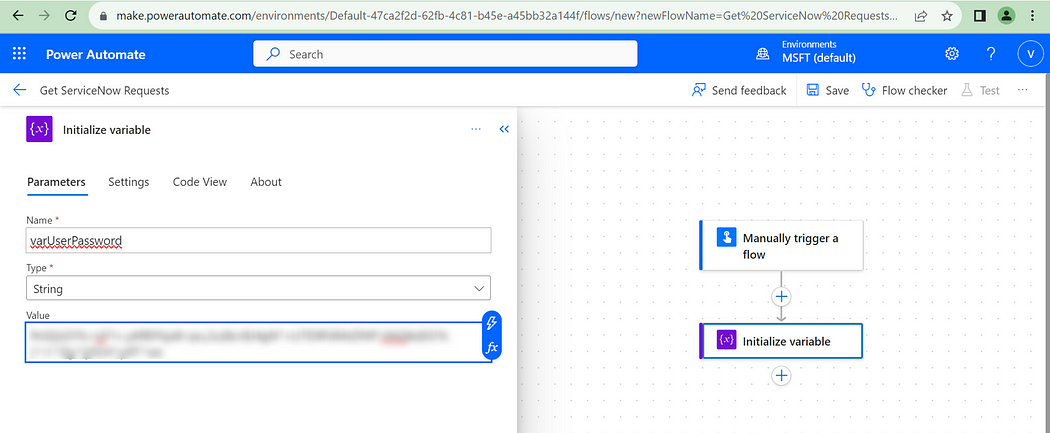The width and height of the screenshot is (1050, 433).
Task: Select the Initialize variable card on canvas
Action: pos(781,341)
